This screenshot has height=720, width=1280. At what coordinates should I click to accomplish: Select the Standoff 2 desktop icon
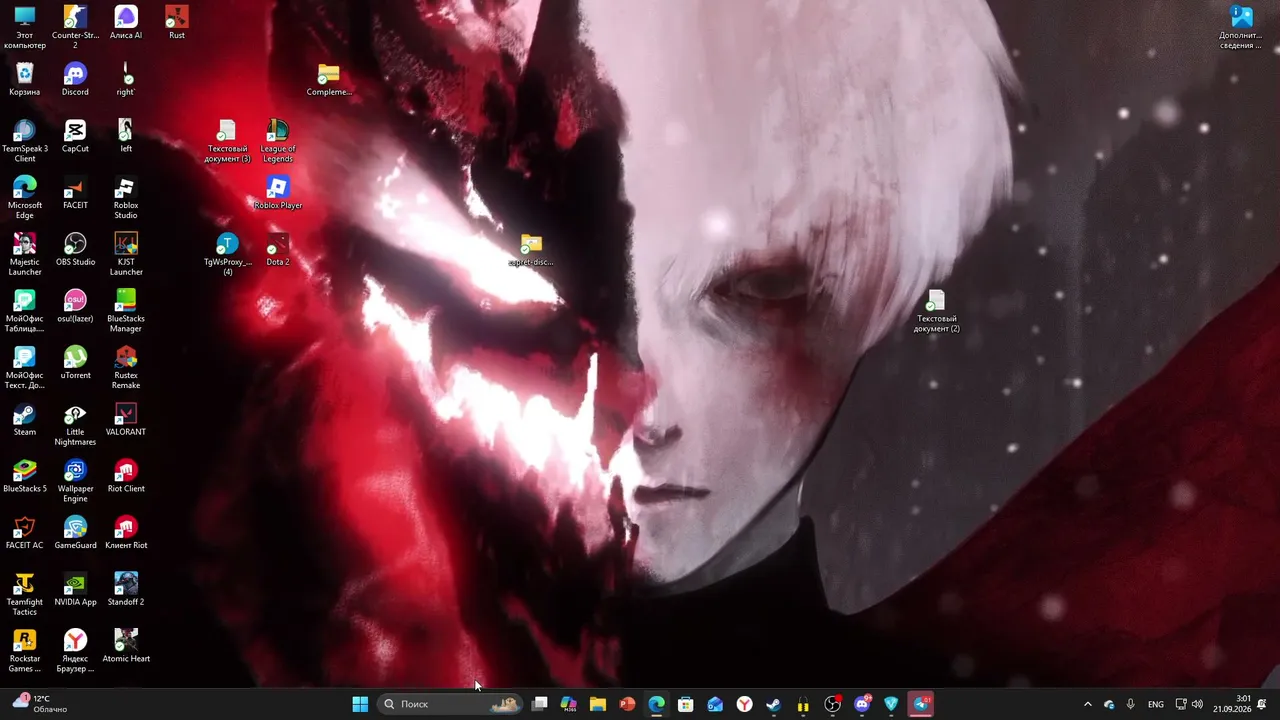click(126, 590)
